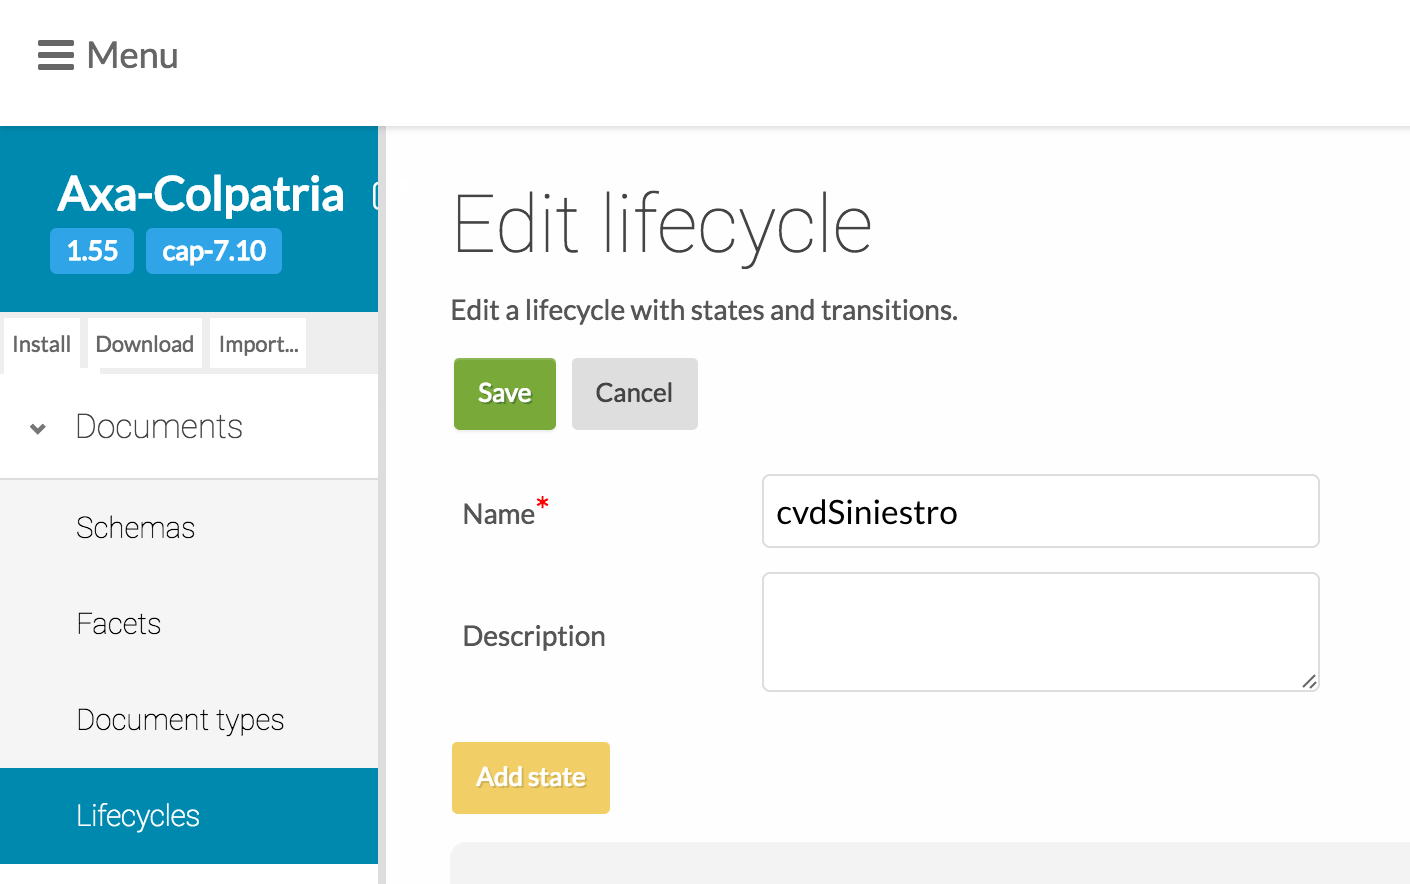Click the Menu label in header
The image size is (1410, 884).
132,55
